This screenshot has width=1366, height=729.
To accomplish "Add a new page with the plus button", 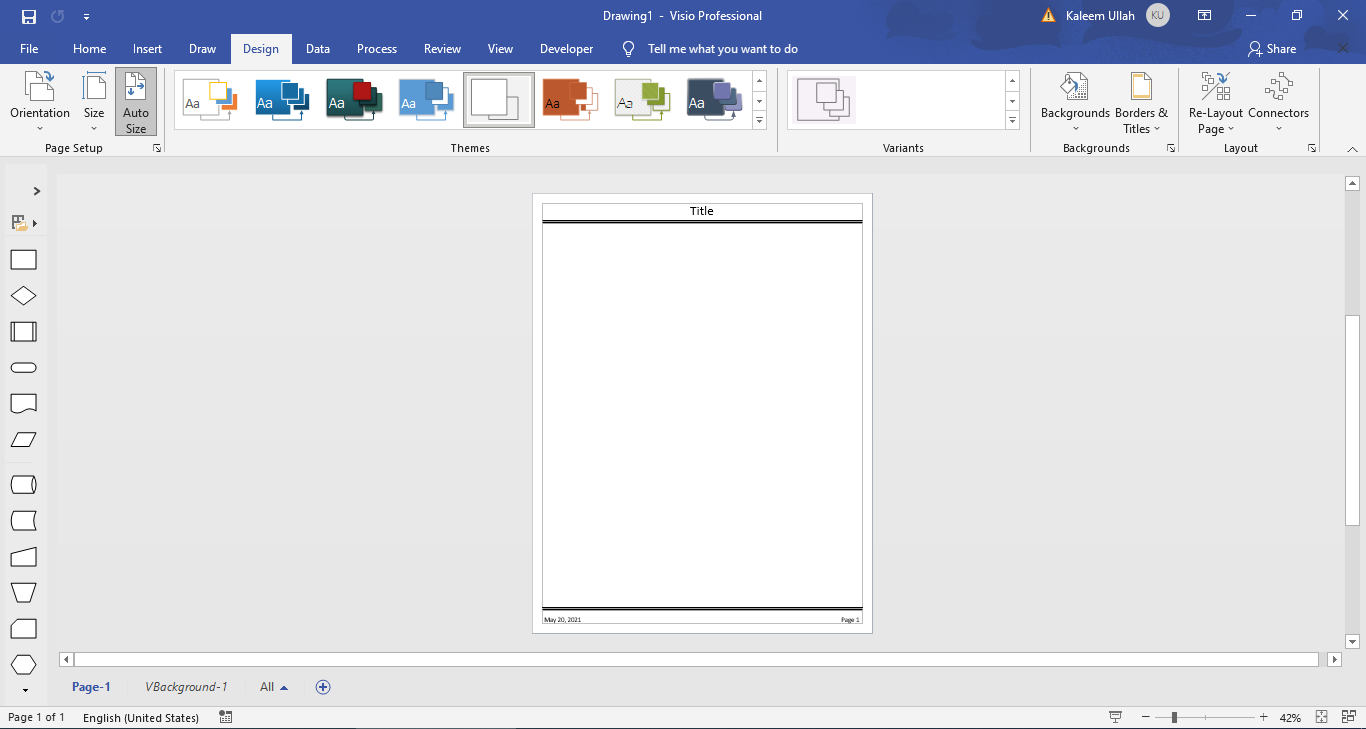I will (322, 687).
